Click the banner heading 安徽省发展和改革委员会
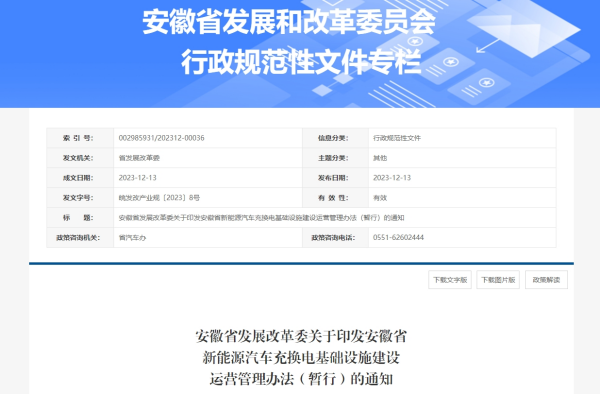The width and height of the screenshot is (600, 394). (289, 22)
